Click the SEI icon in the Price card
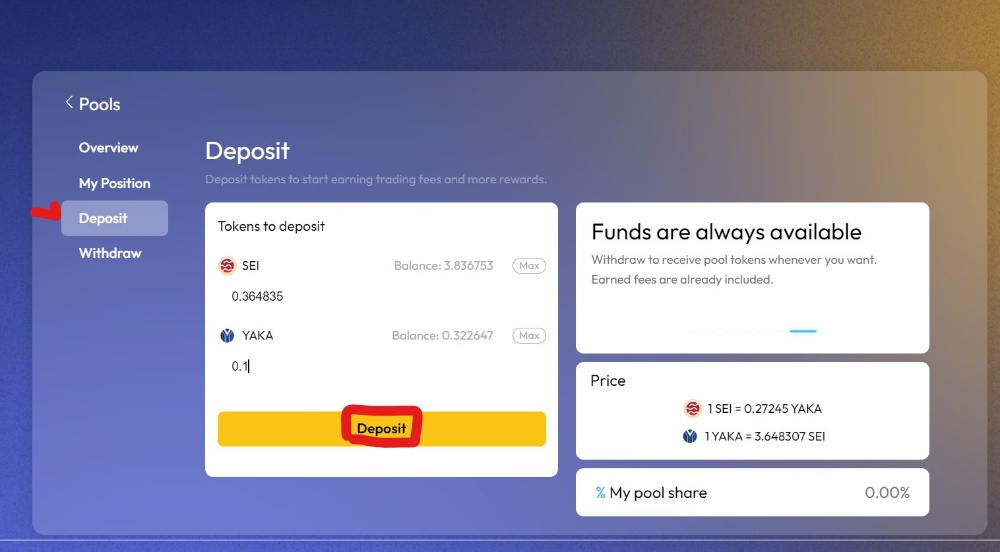Screen dimensions: 1000x552 pyautogui.click(x=692, y=408)
